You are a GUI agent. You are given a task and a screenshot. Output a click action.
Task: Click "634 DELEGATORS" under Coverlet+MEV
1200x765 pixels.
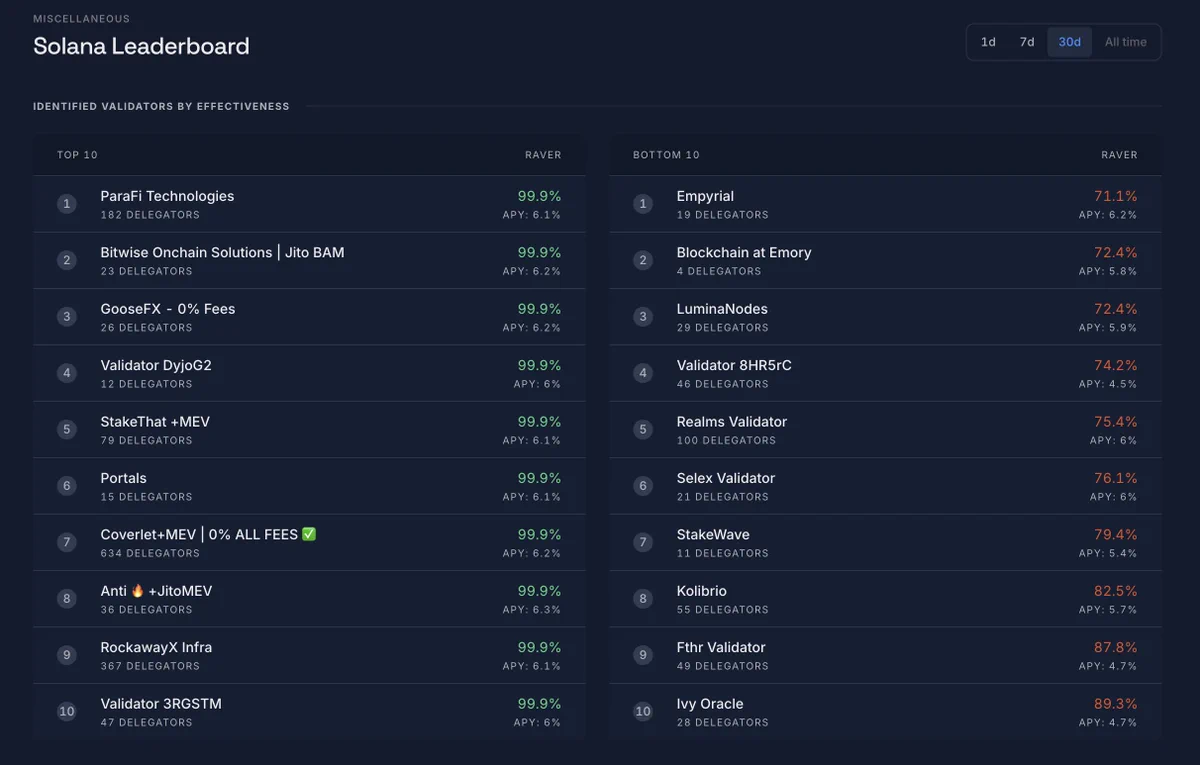[x=150, y=553]
